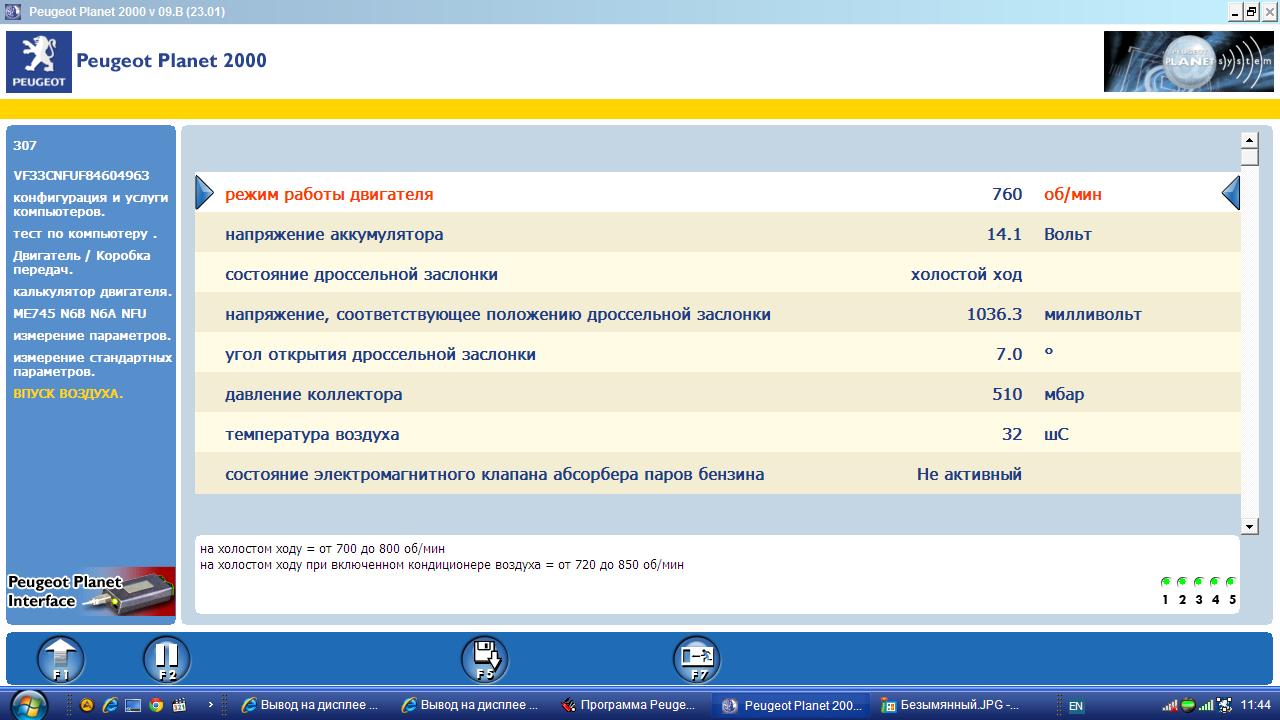The width and height of the screenshot is (1280, 720).
Task: Open 'измерение параметров' breadcrumb
Action: (x=91, y=335)
